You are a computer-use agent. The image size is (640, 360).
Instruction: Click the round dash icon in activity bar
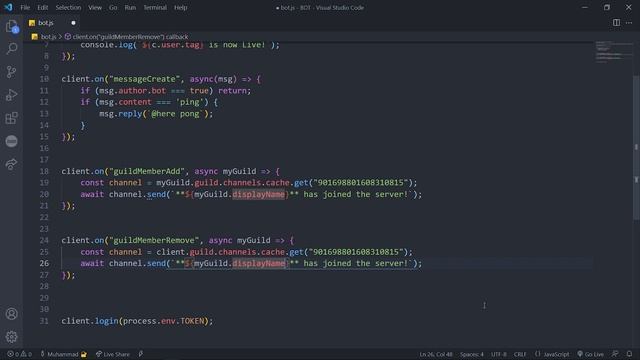point(11,141)
